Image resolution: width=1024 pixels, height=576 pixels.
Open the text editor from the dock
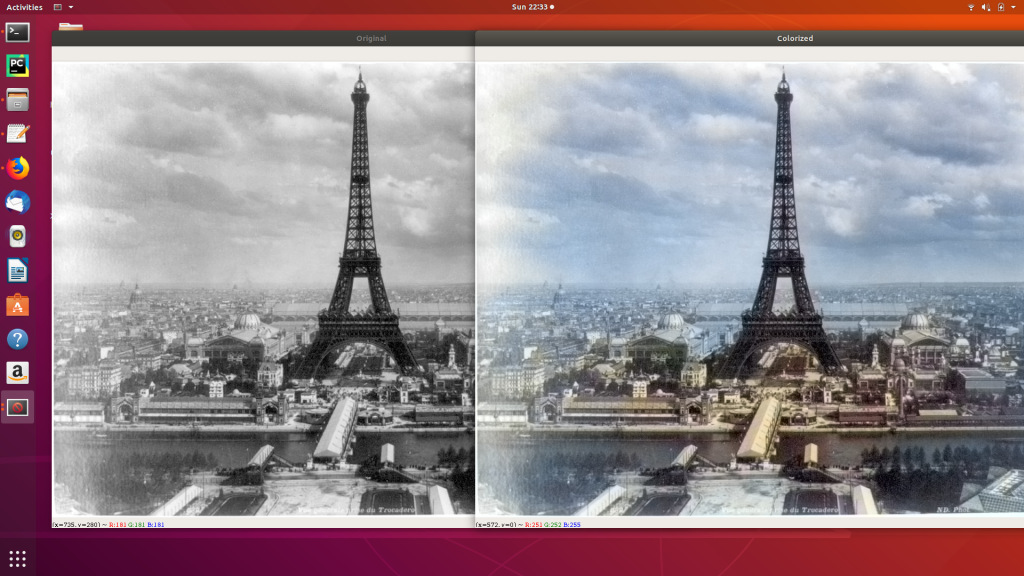pyautogui.click(x=17, y=134)
